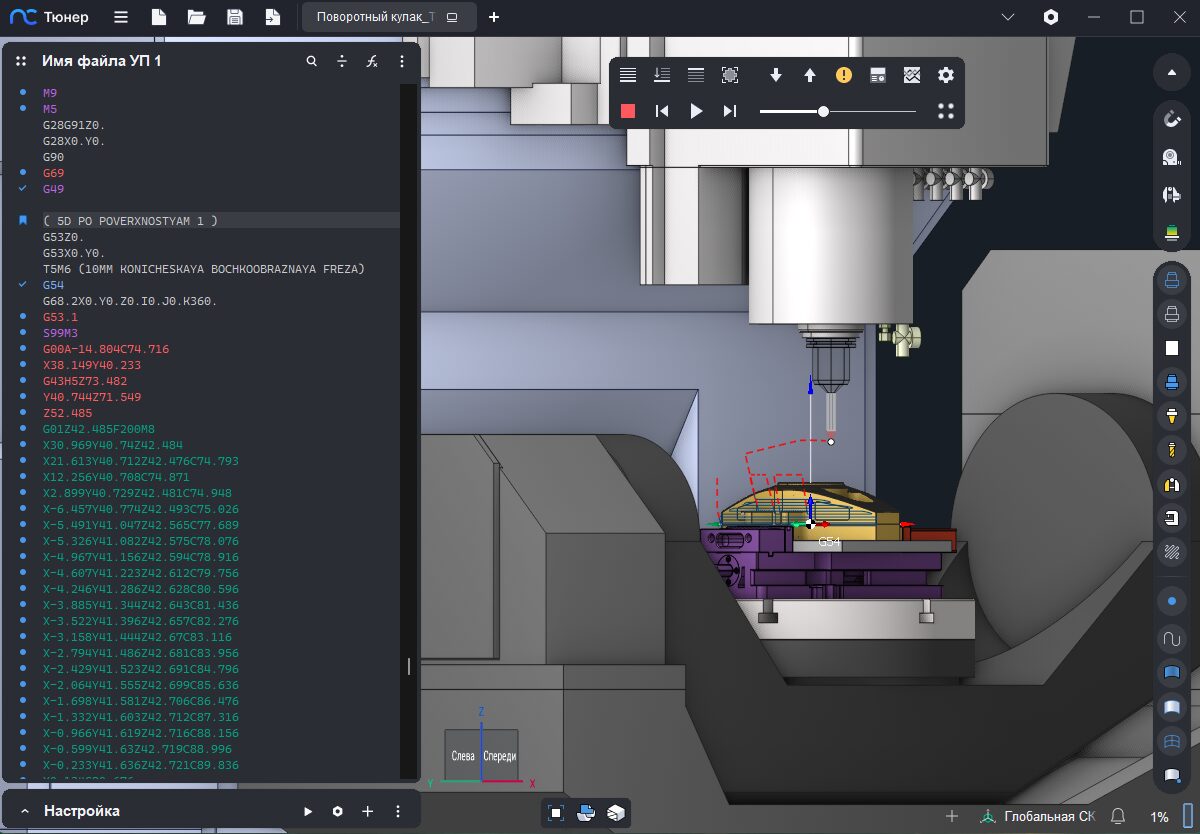Viewport: 1200px width, 834px height.
Task: Click the magnet snap icon
Action: (1171, 119)
